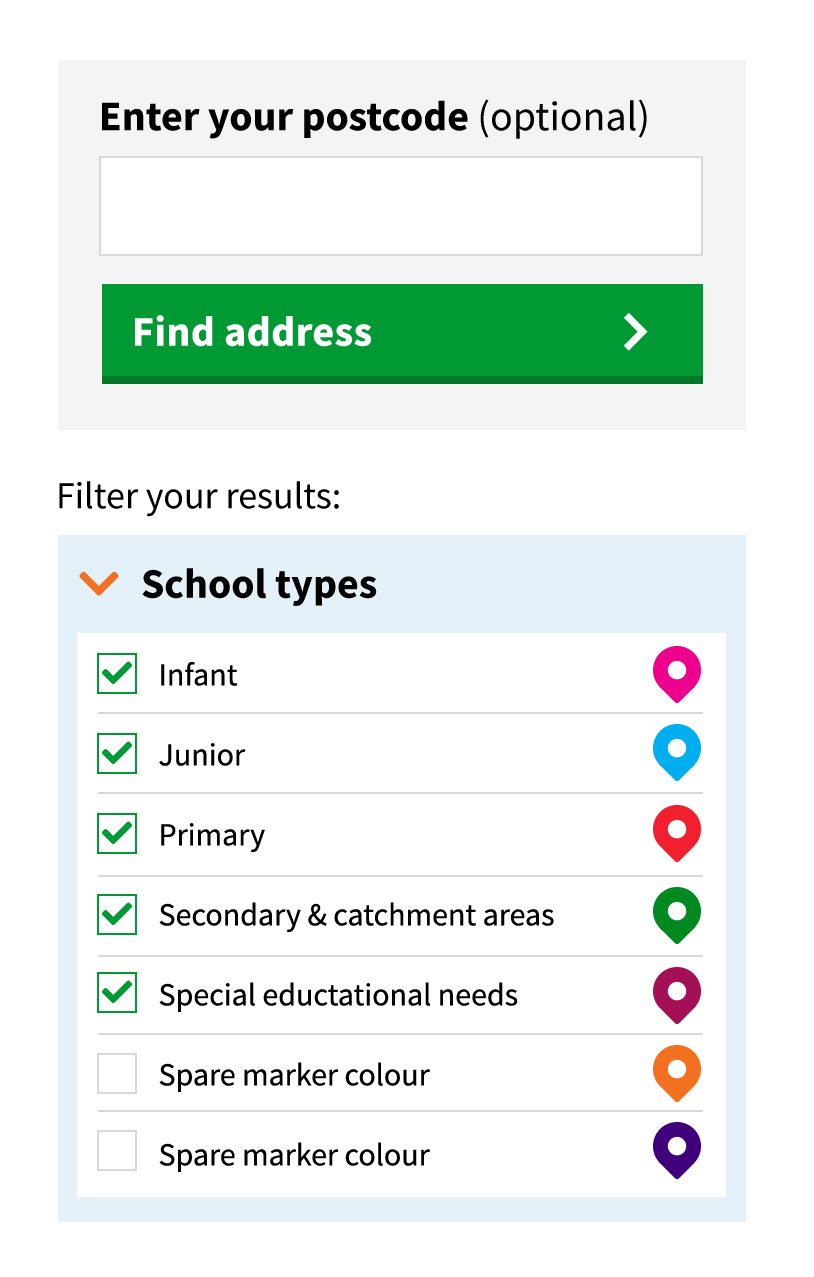
Task: Click the green Secondary map marker icon
Action: click(676, 913)
